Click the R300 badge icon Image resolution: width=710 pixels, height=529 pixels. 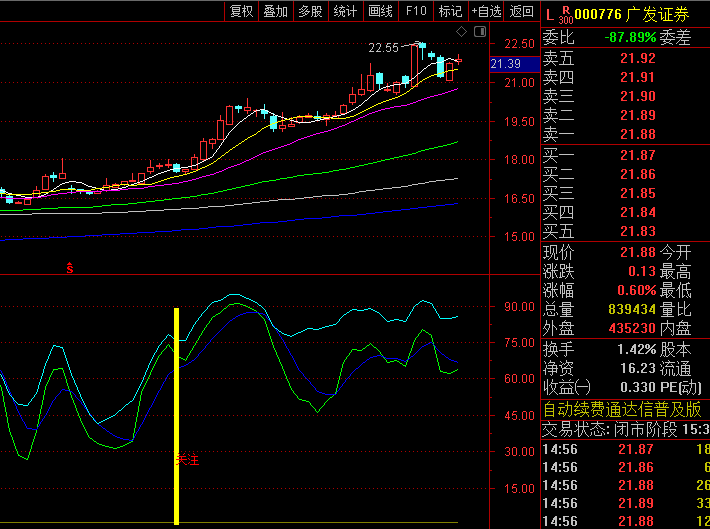[x=565, y=14]
